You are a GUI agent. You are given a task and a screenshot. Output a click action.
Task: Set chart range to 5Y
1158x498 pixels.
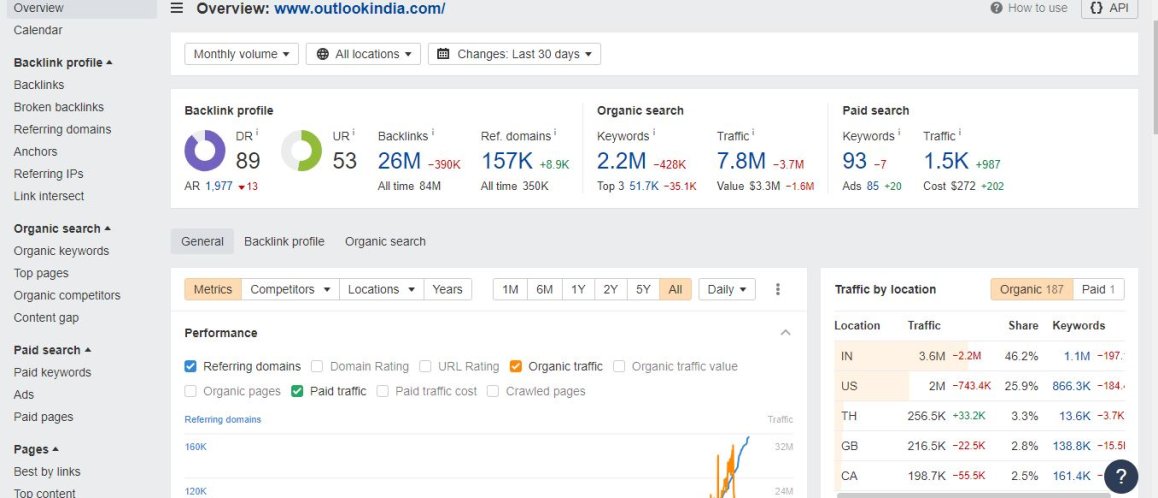coord(643,290)
